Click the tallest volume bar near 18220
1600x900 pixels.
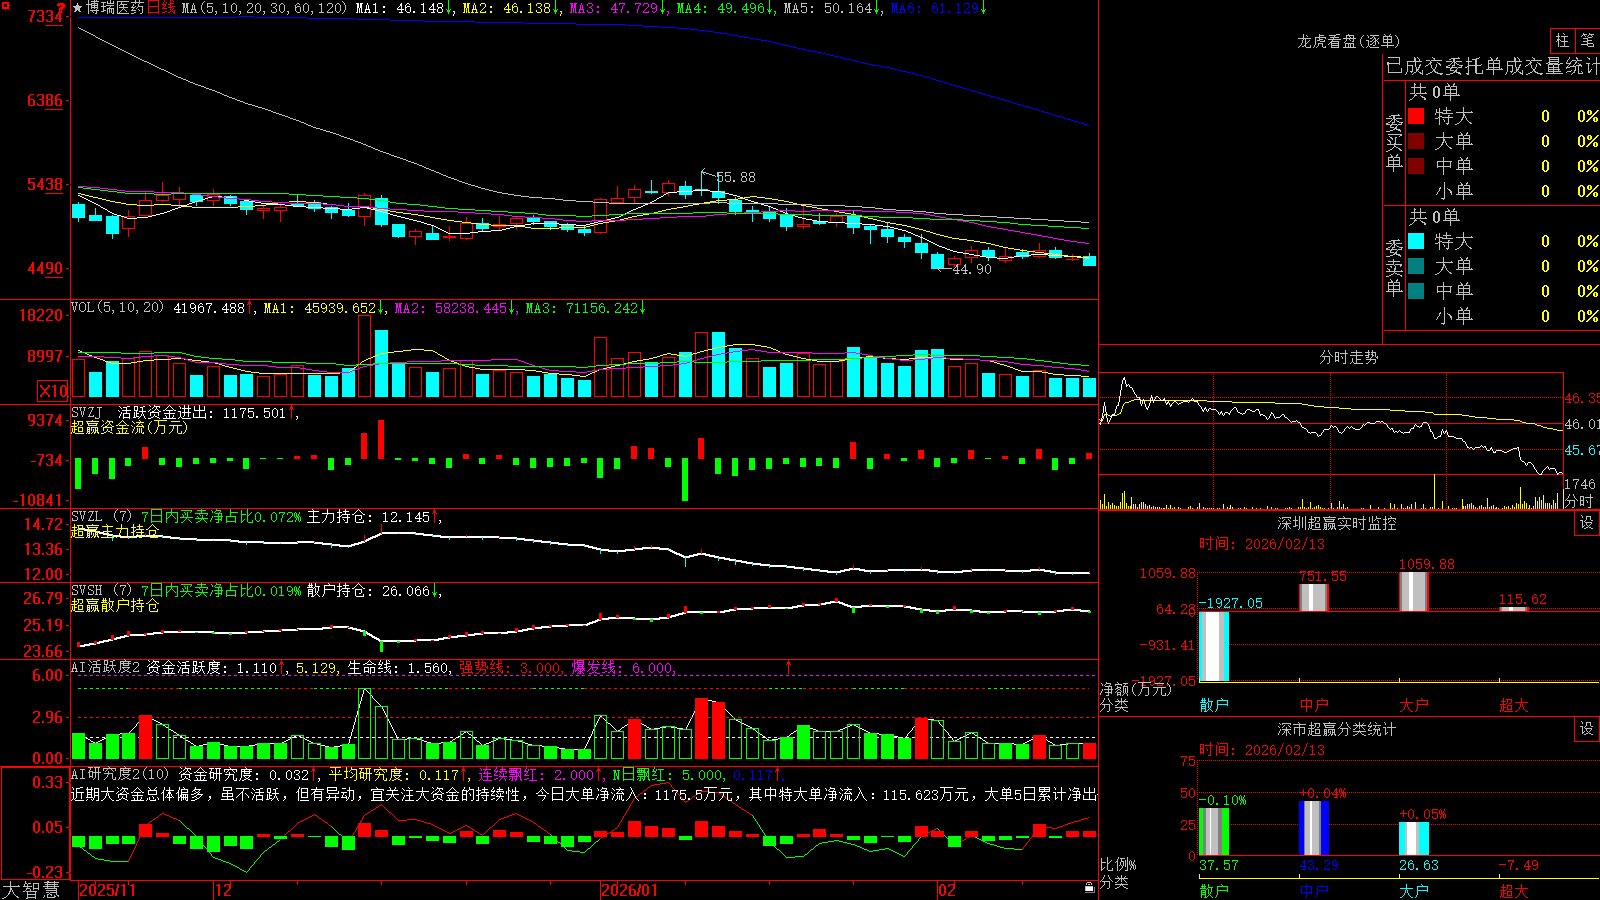tap(365, 356)
